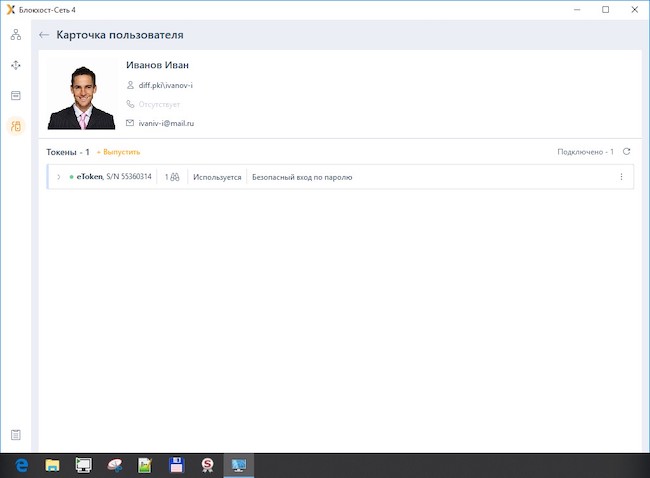650x478 pixels.
Task: Click the account name diff.pki\ivanov-i
Action: pos(165,85)
